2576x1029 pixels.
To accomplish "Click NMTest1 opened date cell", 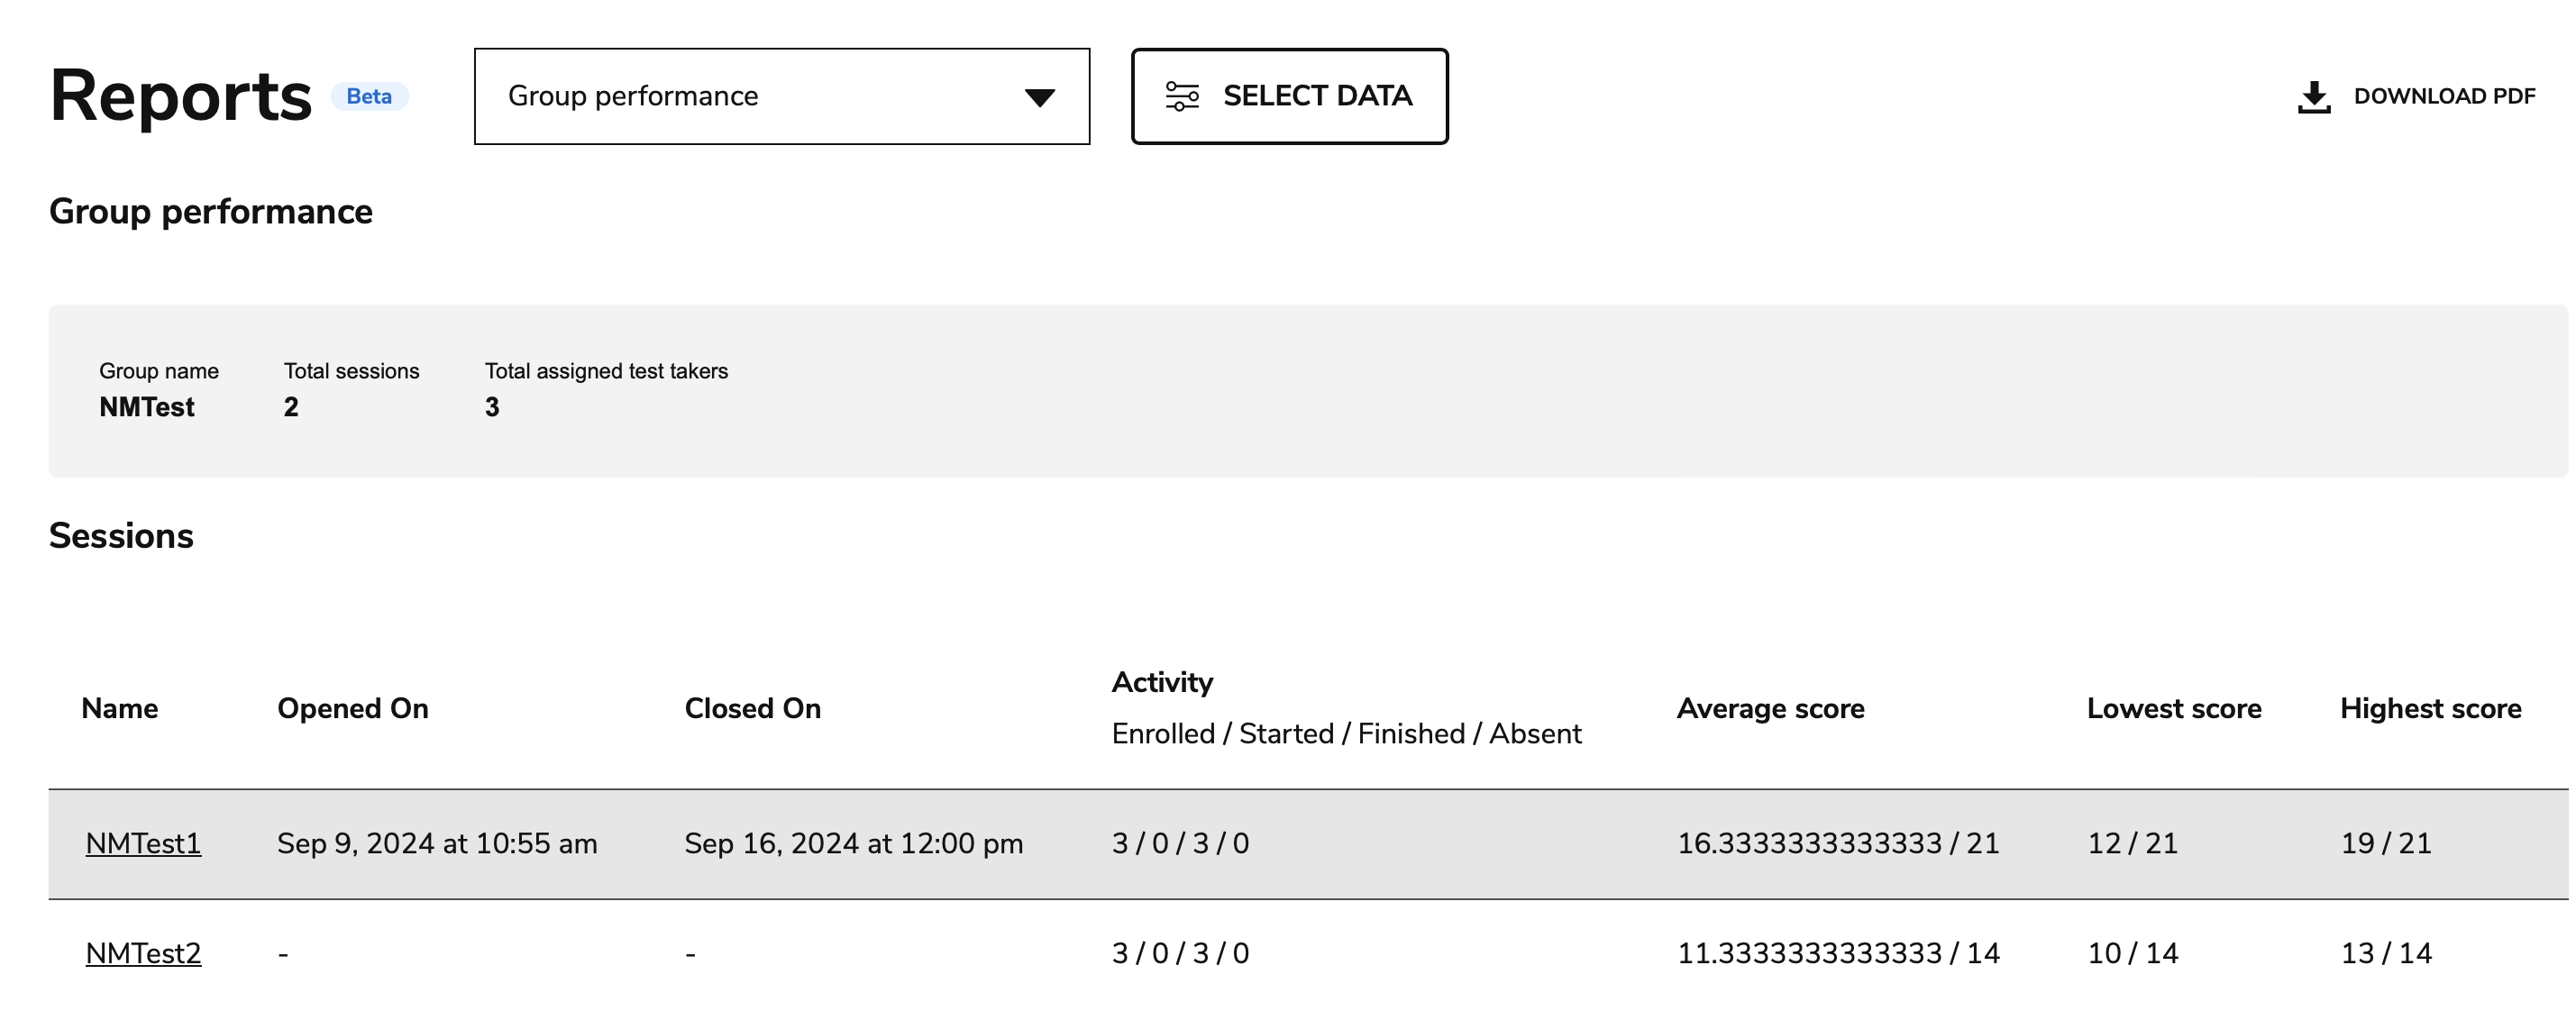I will coord(437,843).
